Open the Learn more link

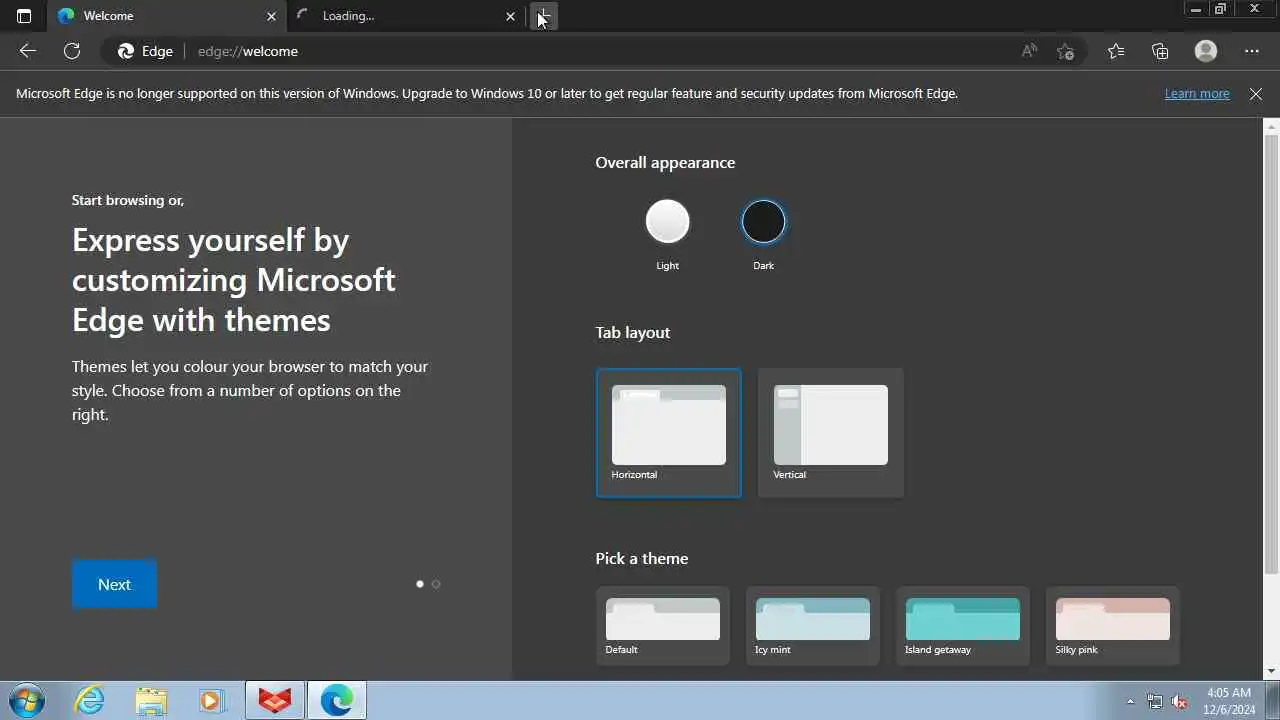tap(1197, 93)
